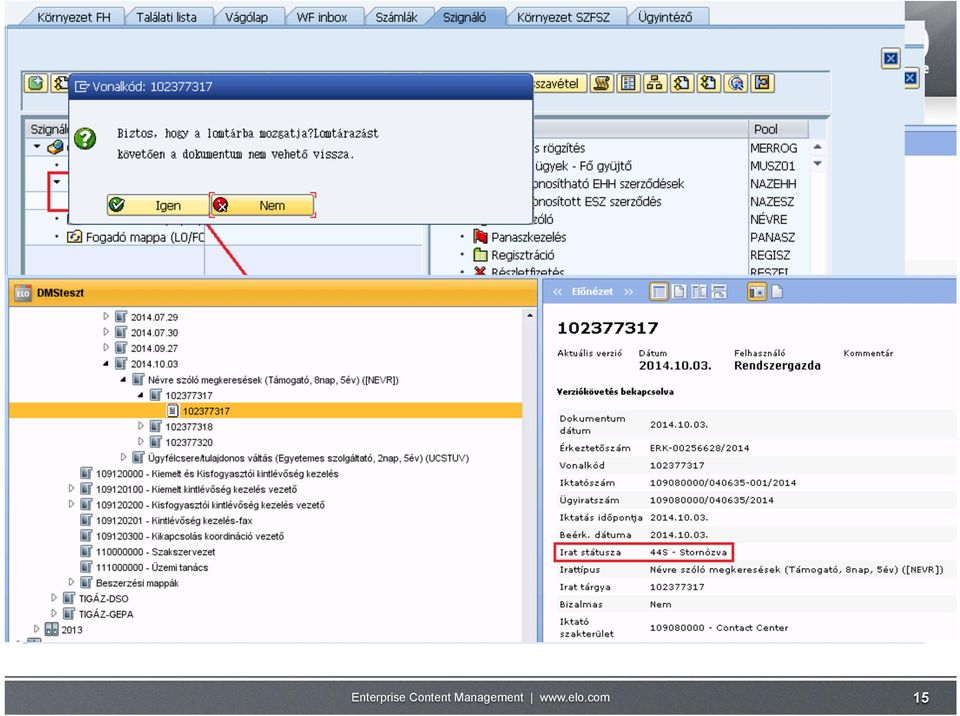Click the blank document icon at preview toolbar end
The image size is (960, 716).
coord(777,292)
